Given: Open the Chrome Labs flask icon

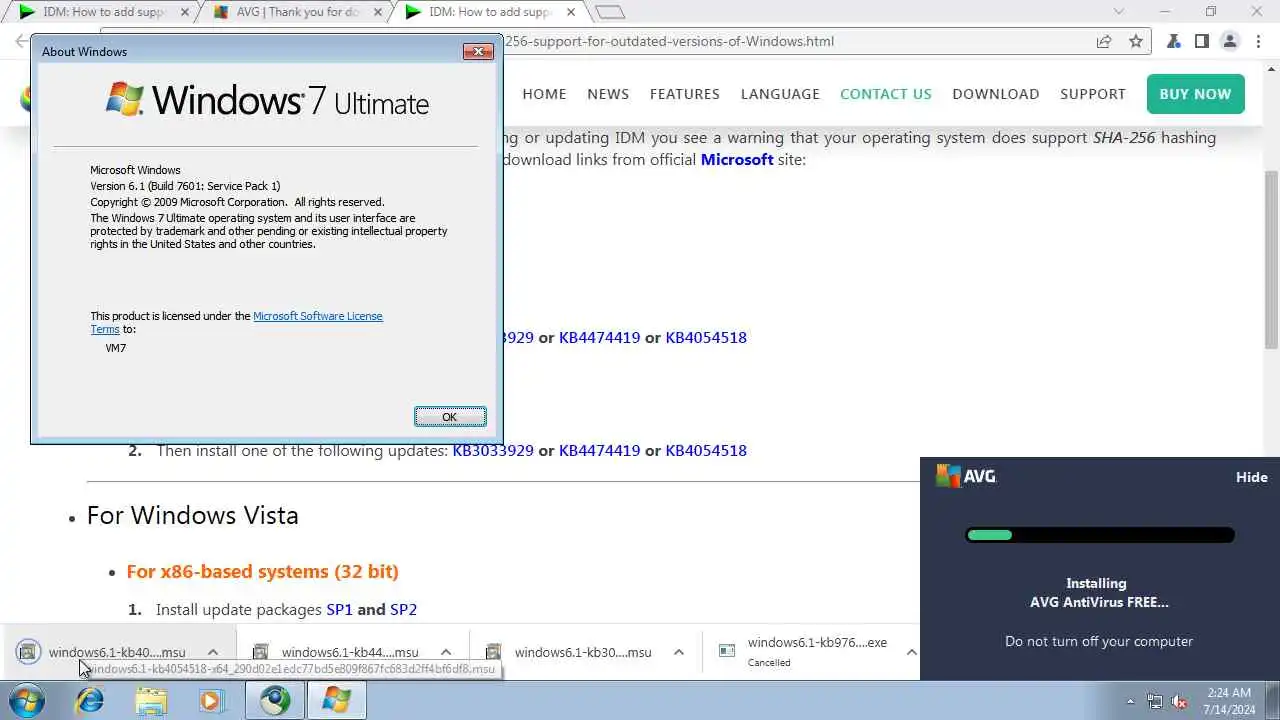Looking at the screenshot, I should [1175, 41].
